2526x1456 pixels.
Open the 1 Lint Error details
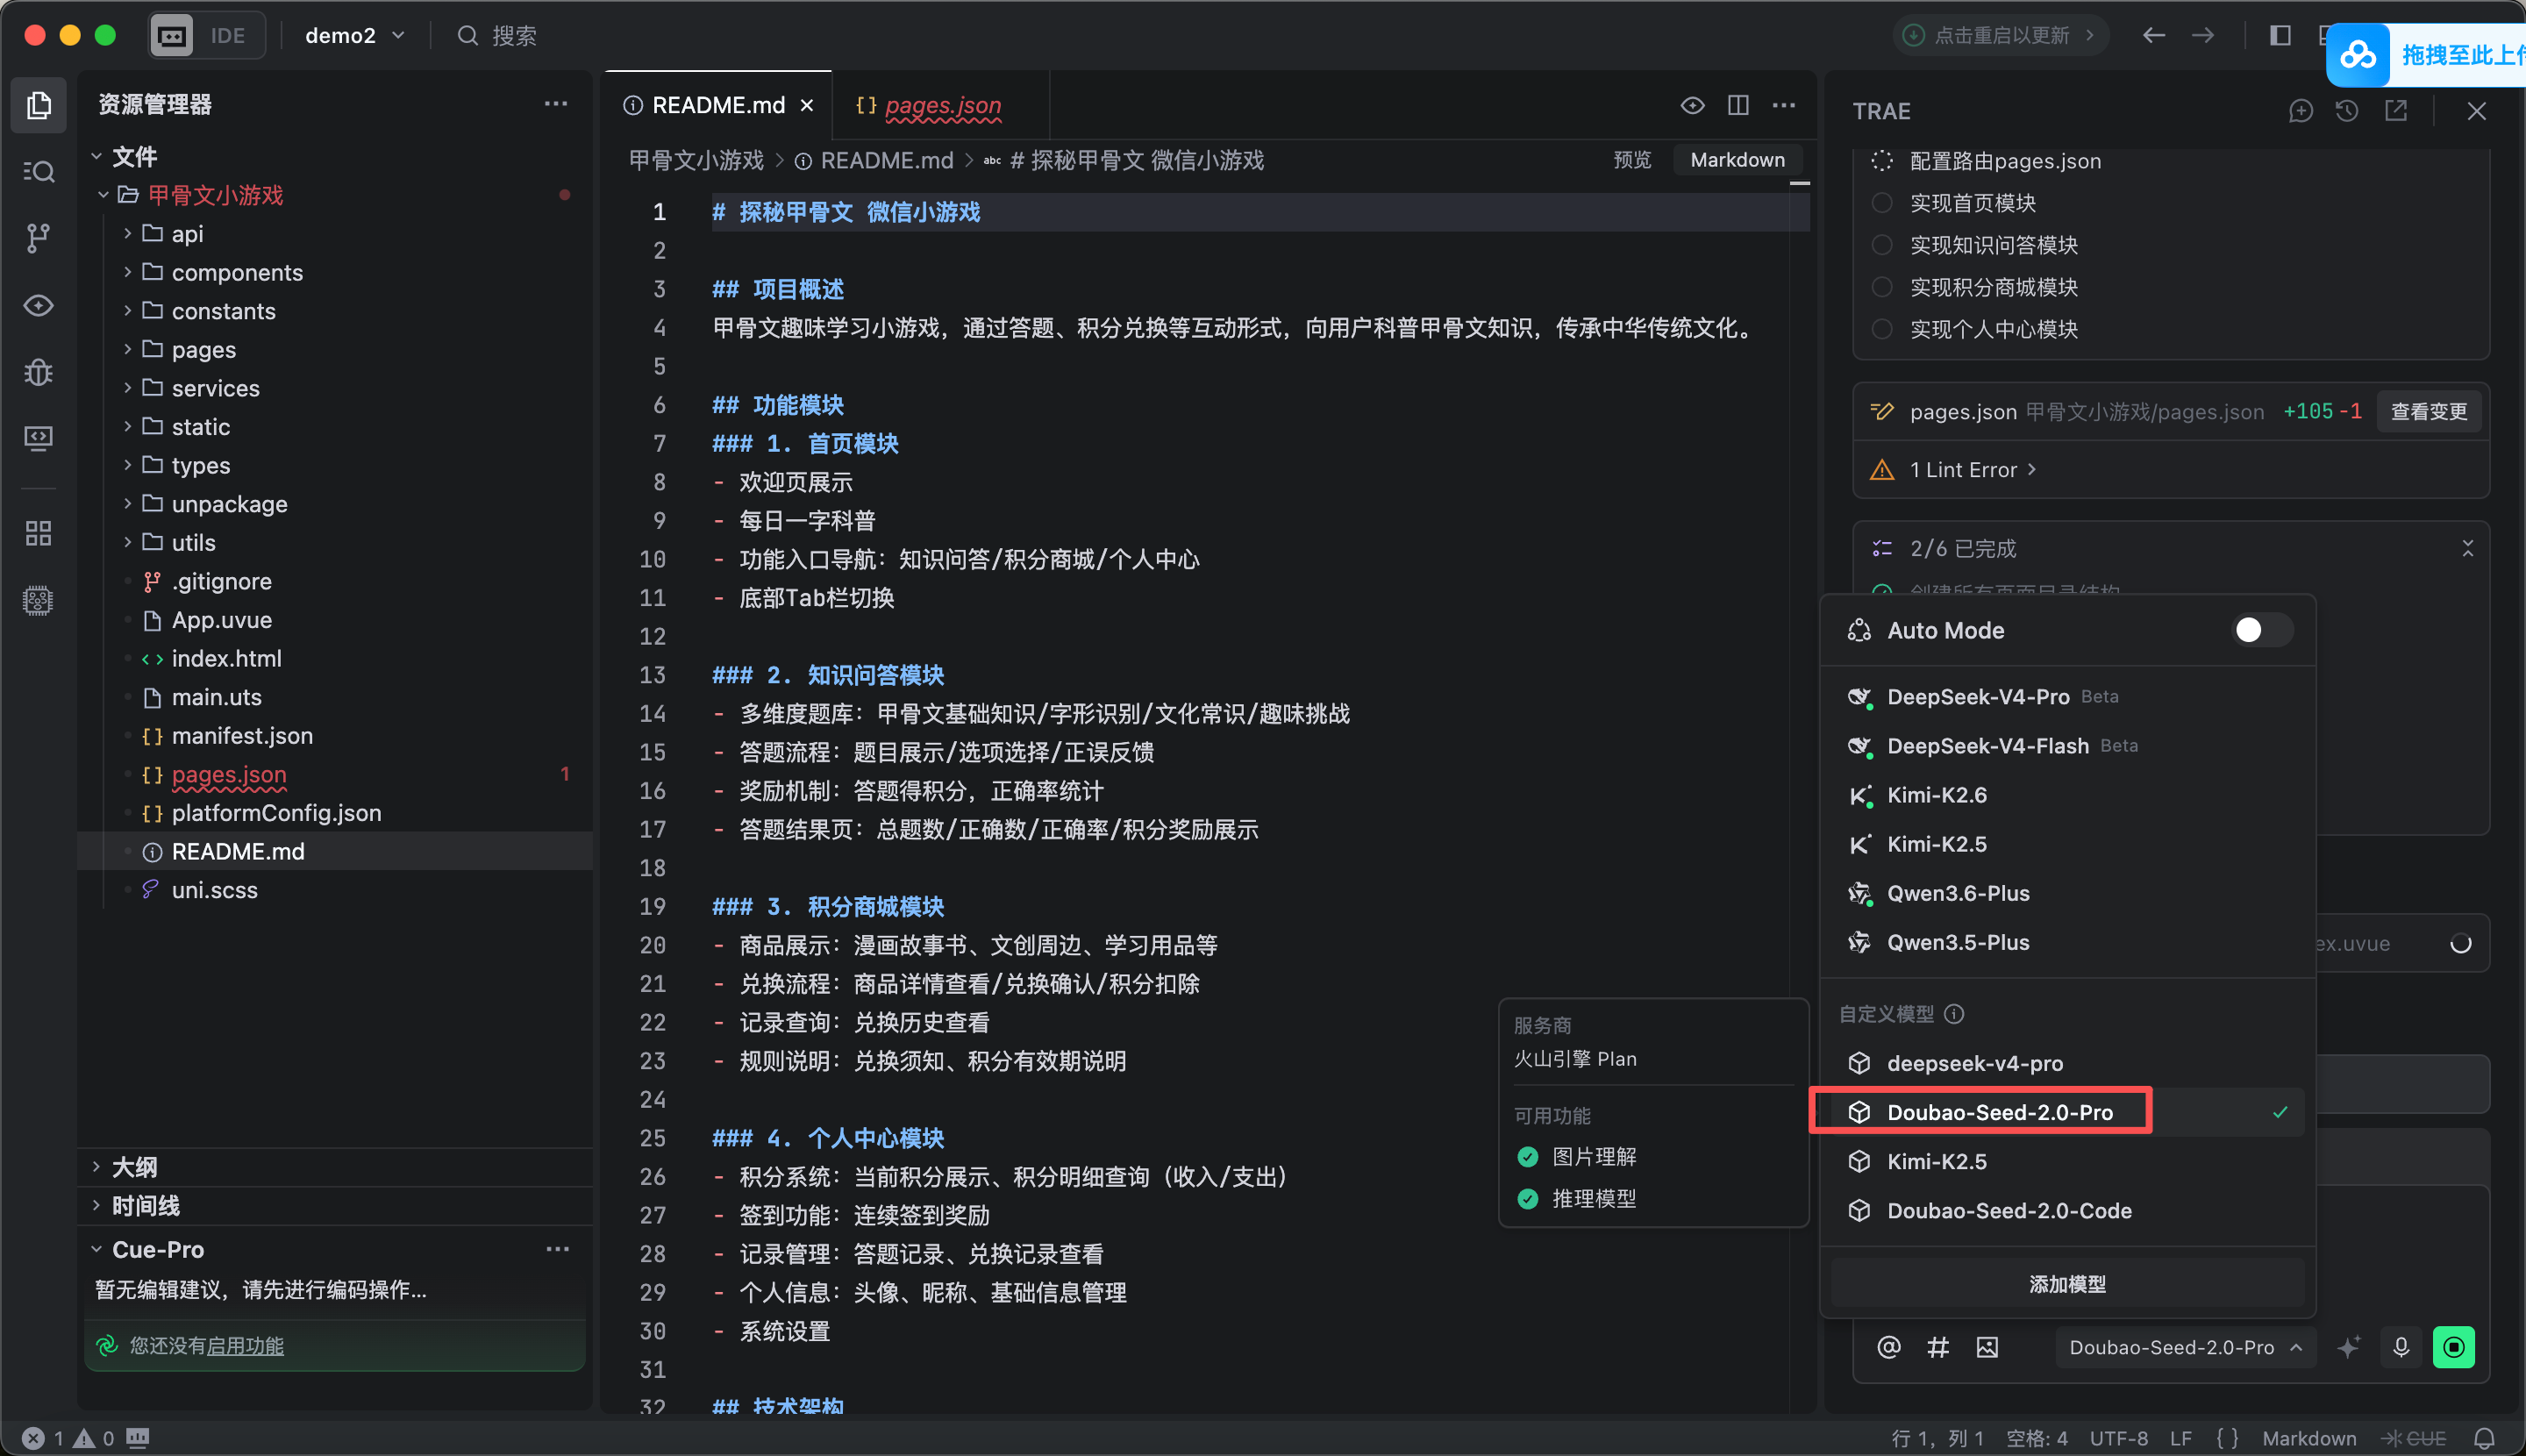[1972, 469]
